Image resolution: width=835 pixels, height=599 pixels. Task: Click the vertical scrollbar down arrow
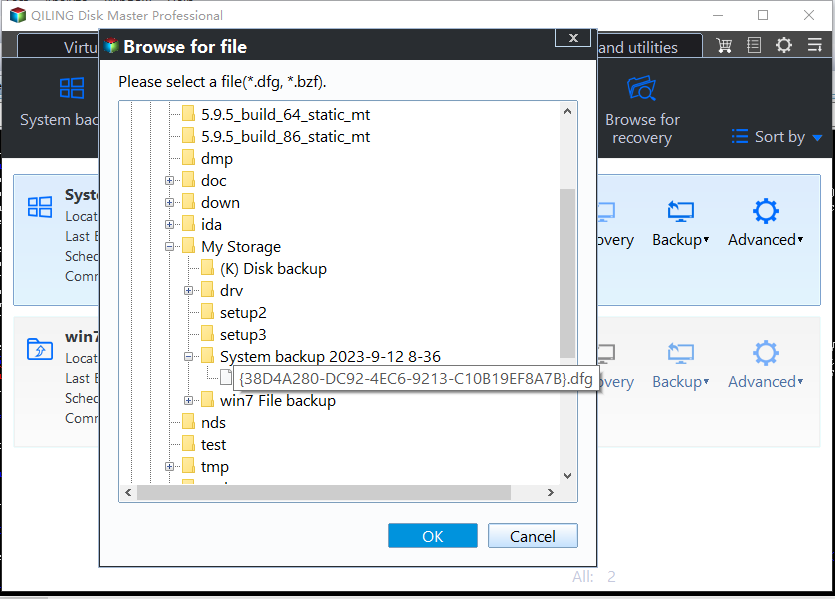567,475
